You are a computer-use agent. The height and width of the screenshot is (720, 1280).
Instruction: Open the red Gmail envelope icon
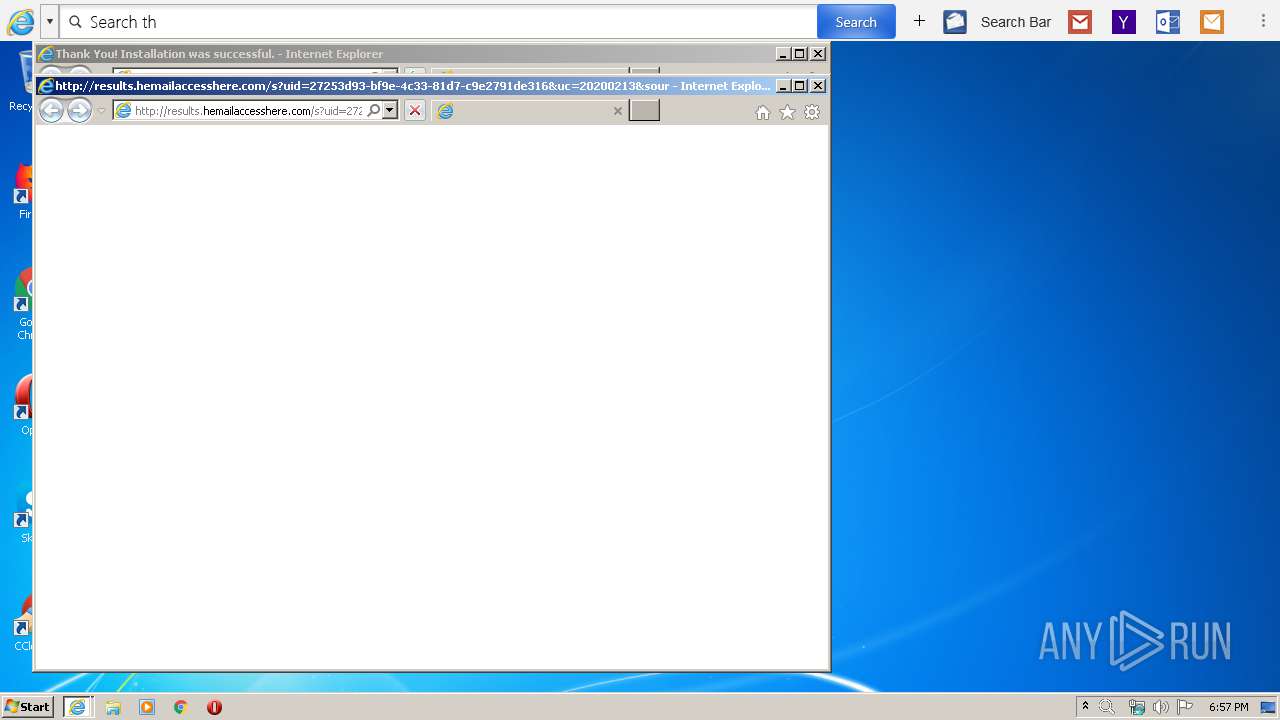pyautogui.click(x=1080, y=22)
